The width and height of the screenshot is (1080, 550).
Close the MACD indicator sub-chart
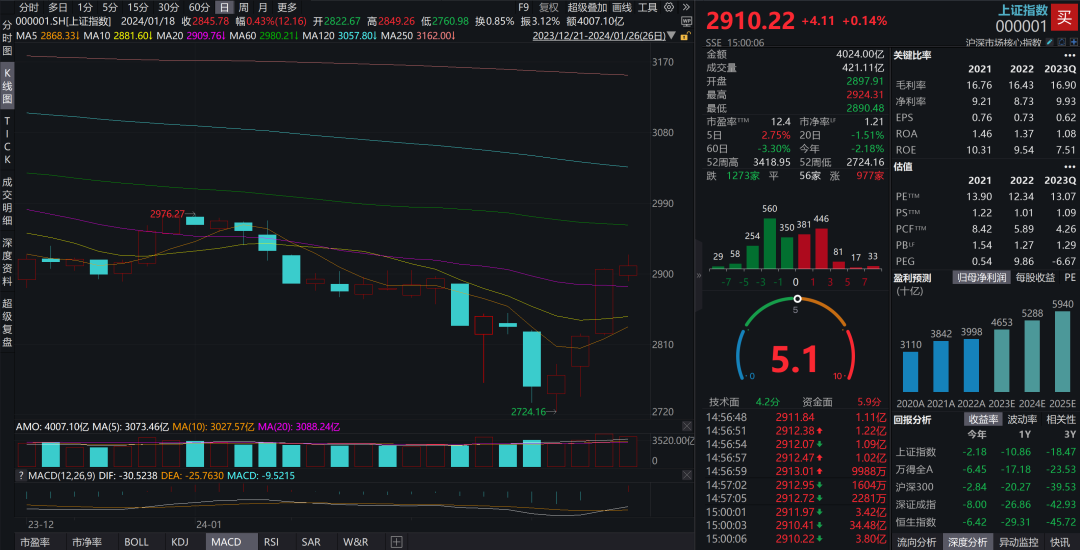tap(686, 475)
